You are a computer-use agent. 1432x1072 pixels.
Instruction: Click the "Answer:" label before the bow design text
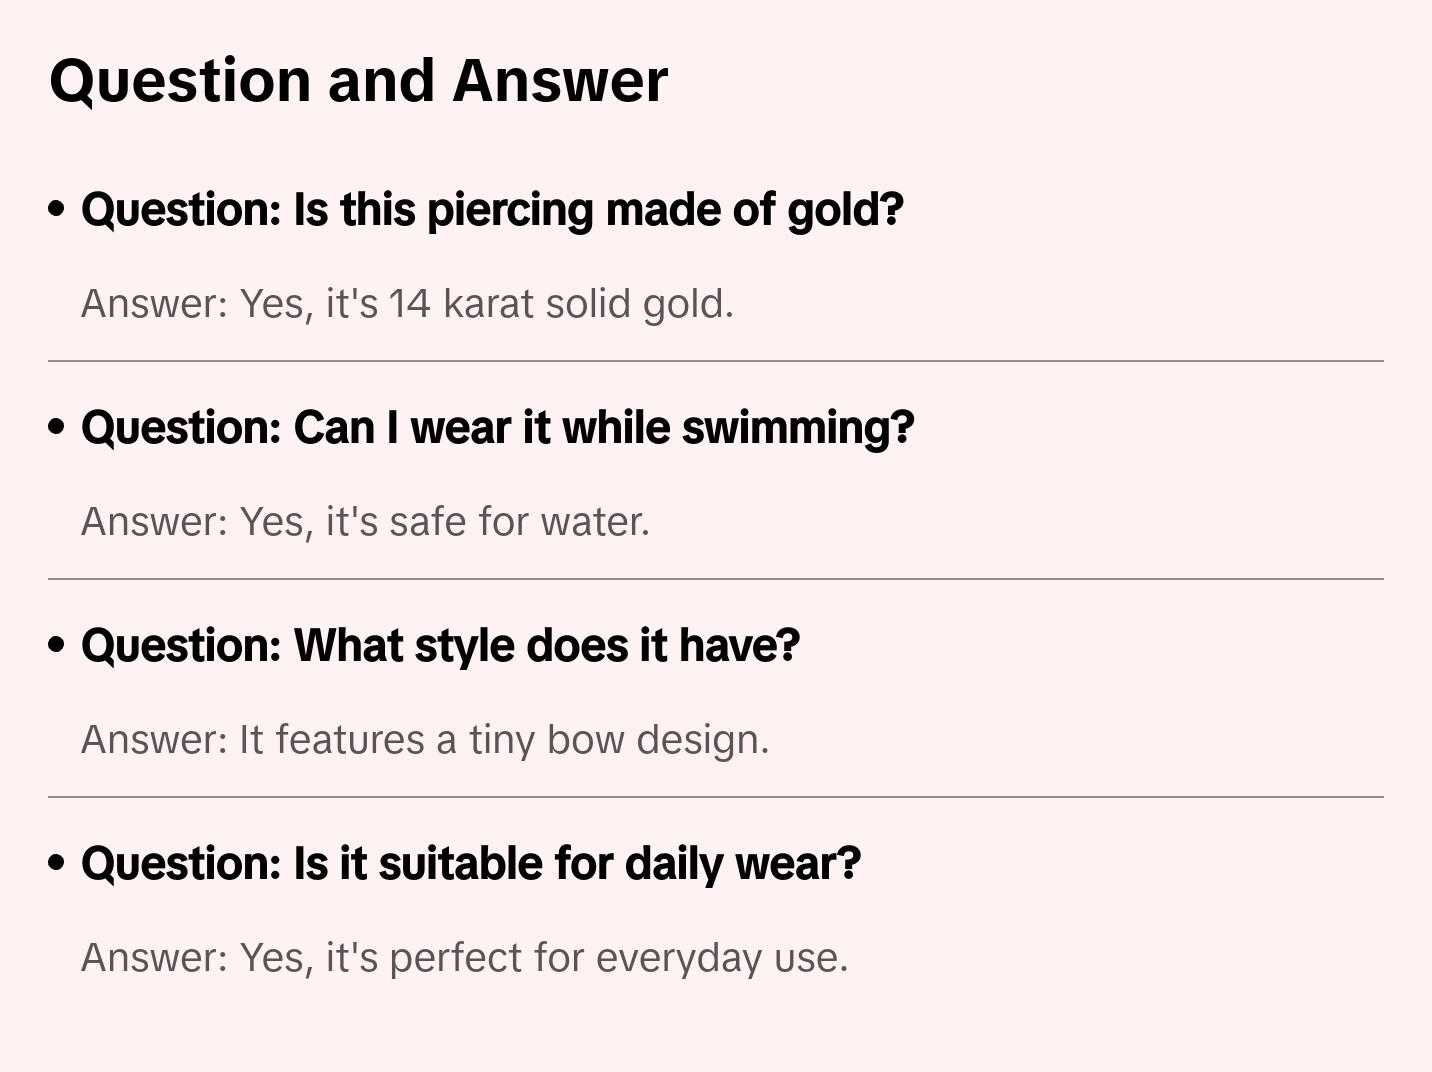click(x=155, y=740)
